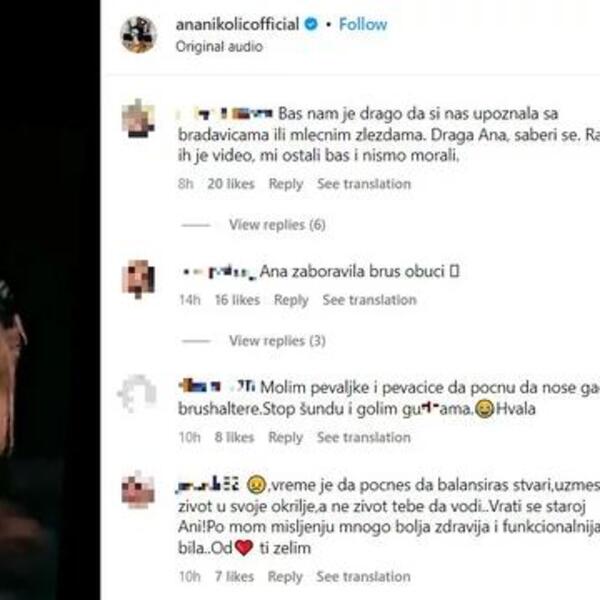Show who liked the 8 likes comment
Screen dimensions: 600x600
tap(234, 437)
